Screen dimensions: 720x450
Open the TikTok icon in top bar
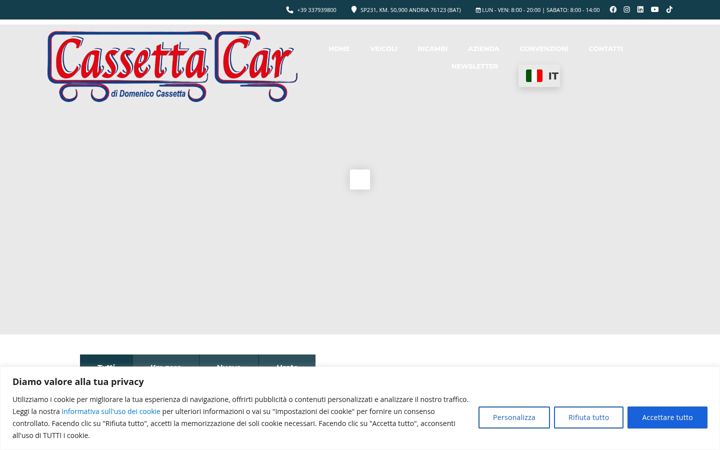pos(669,9)
